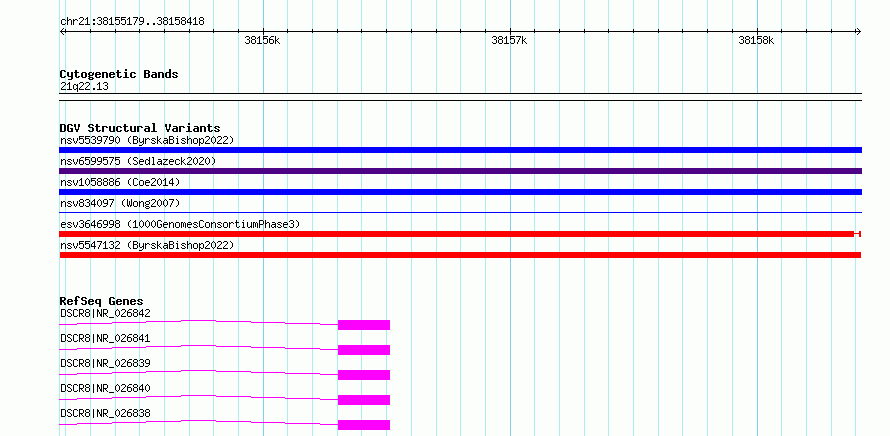Click the blue nsv5539790 variant bar
This screenshot has height=436, width=890.
460,150
